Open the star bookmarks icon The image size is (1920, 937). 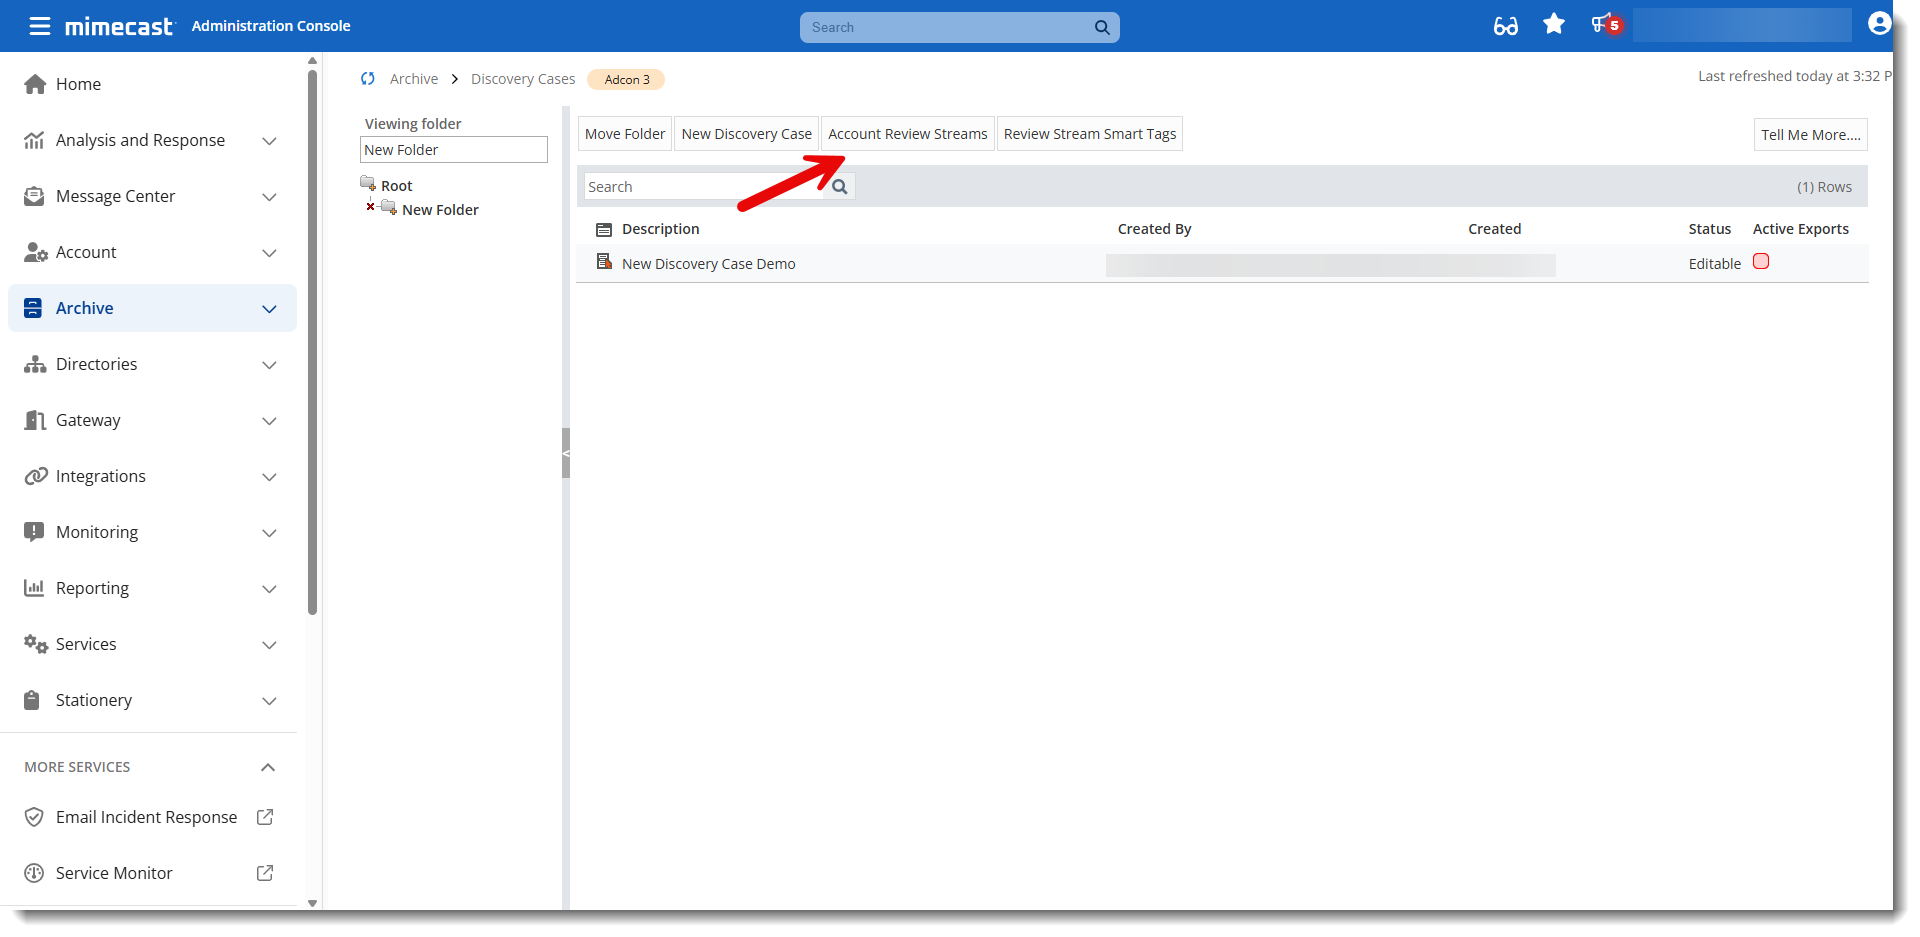tap(1553, 24)
